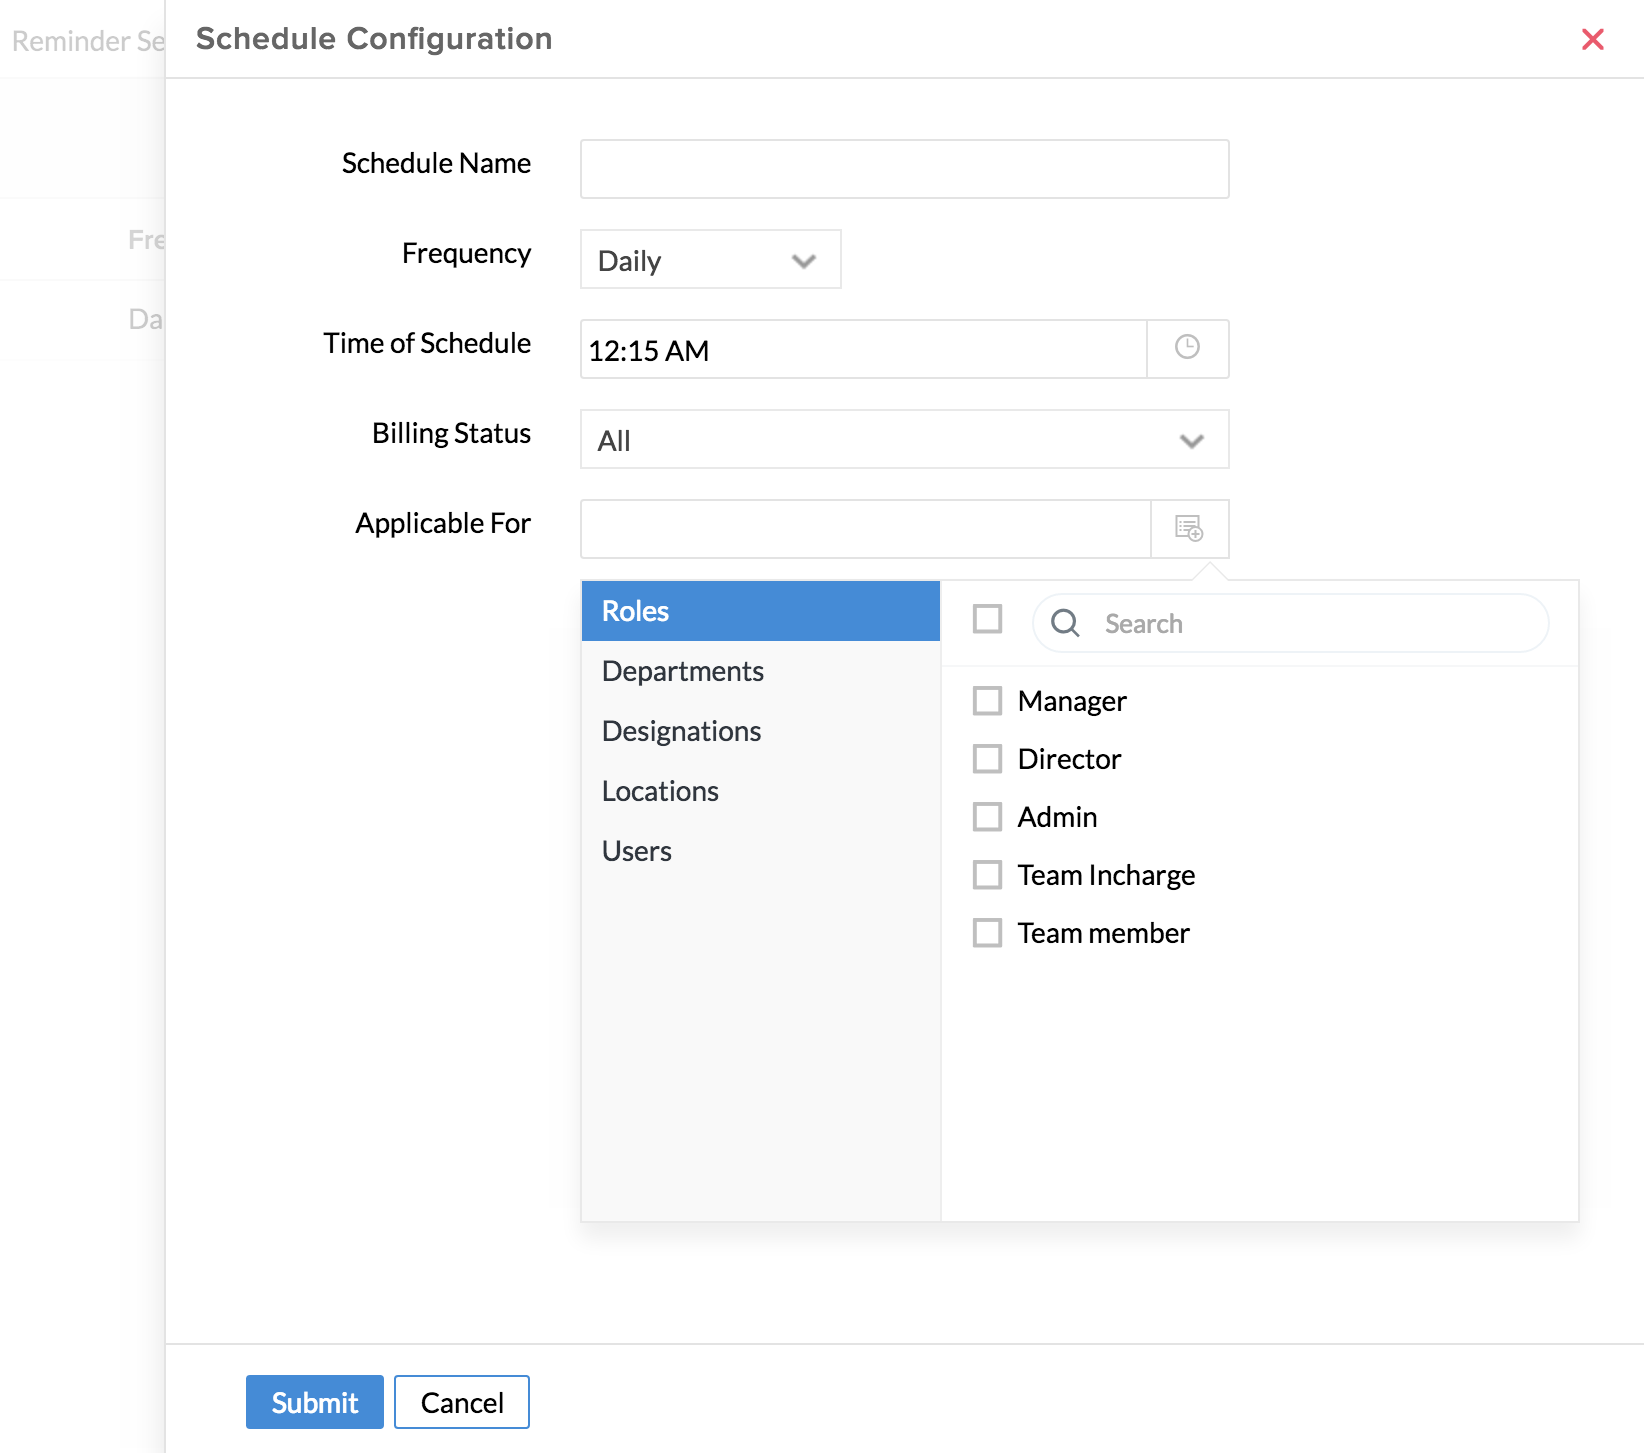Viewport: 1644px width, 1453px height.
Task: Close the Schedule Configuration dialog with red X
Action: (x=1592, y=40)
